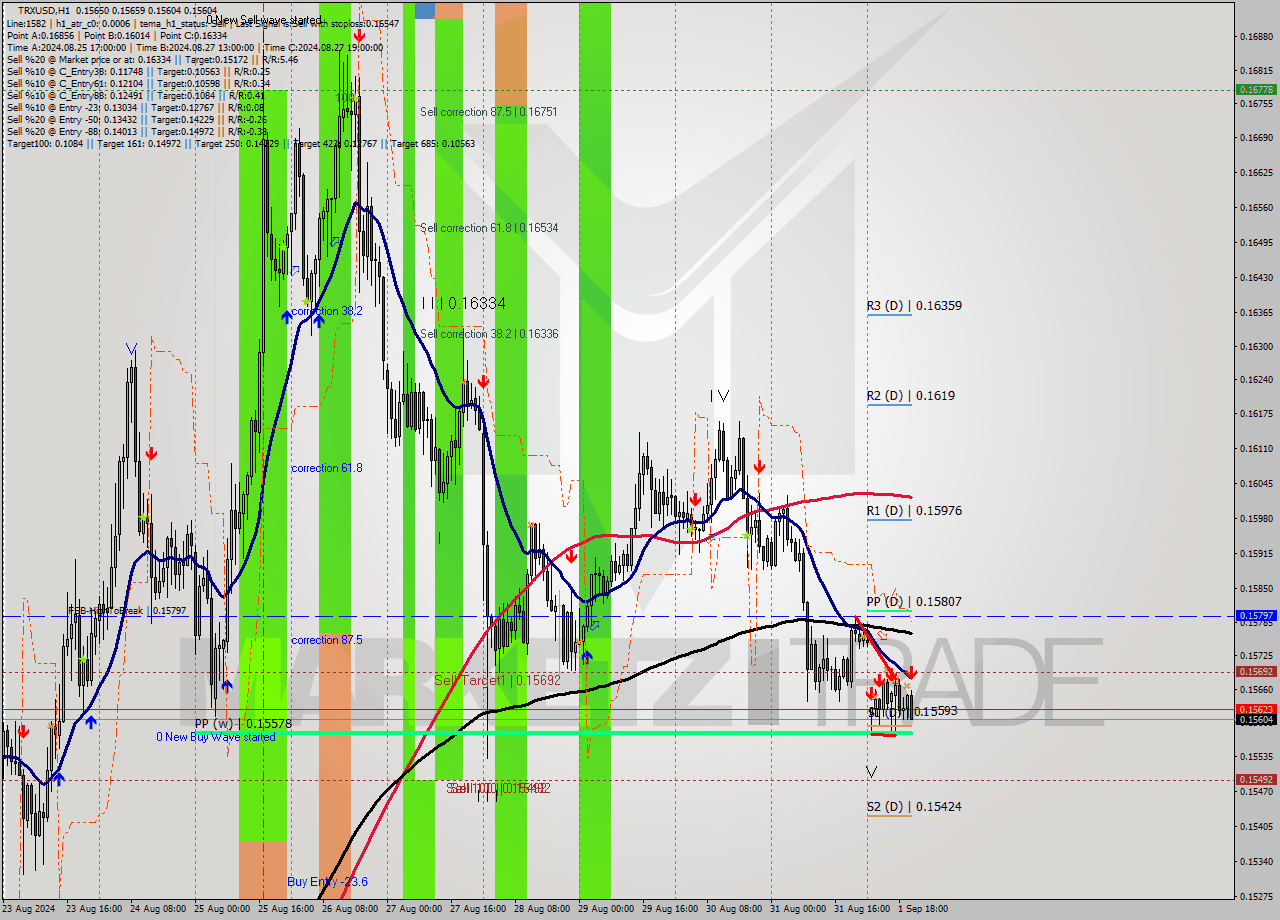The height and width of the screenshot is (920, 1280).
Task: Select the R2 (D) | 0.1619 pivot label
Action: click(910, 395)
